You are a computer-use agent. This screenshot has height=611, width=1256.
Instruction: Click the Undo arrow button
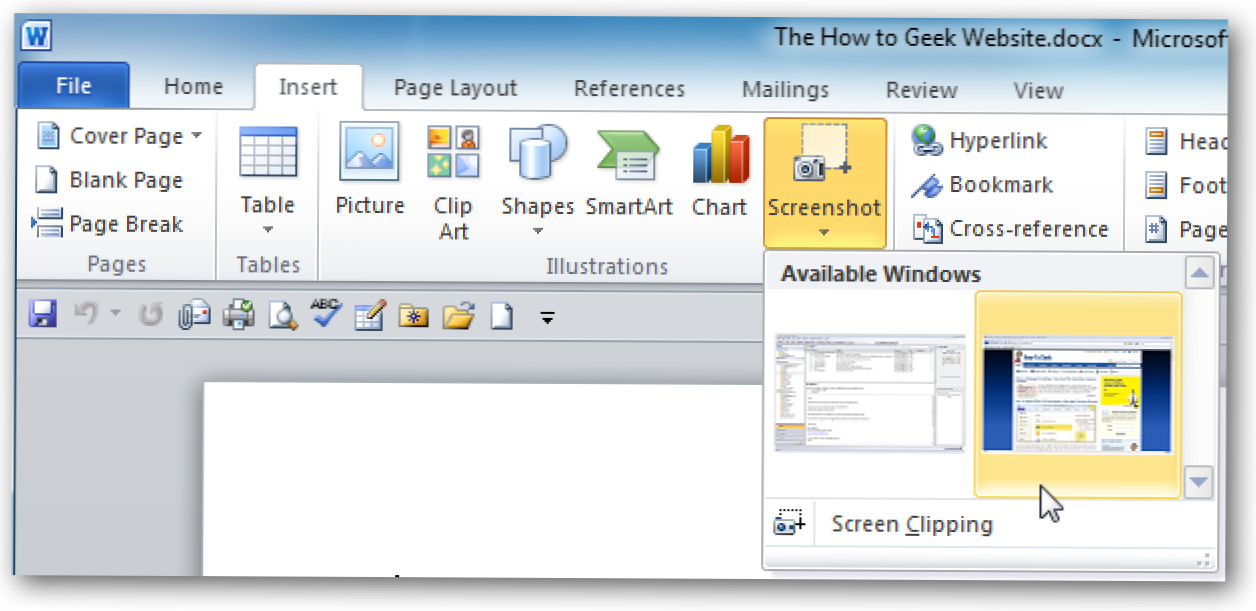[x=87, y=316]
